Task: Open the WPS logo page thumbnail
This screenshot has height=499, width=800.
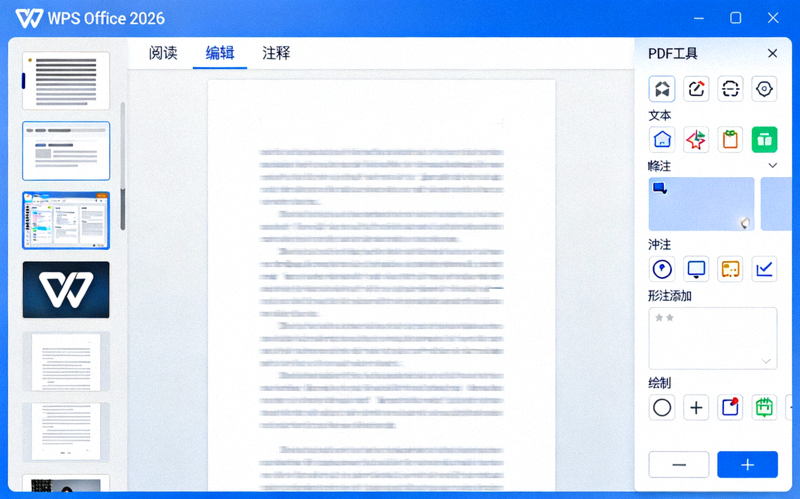Action: tap(66, 290)
